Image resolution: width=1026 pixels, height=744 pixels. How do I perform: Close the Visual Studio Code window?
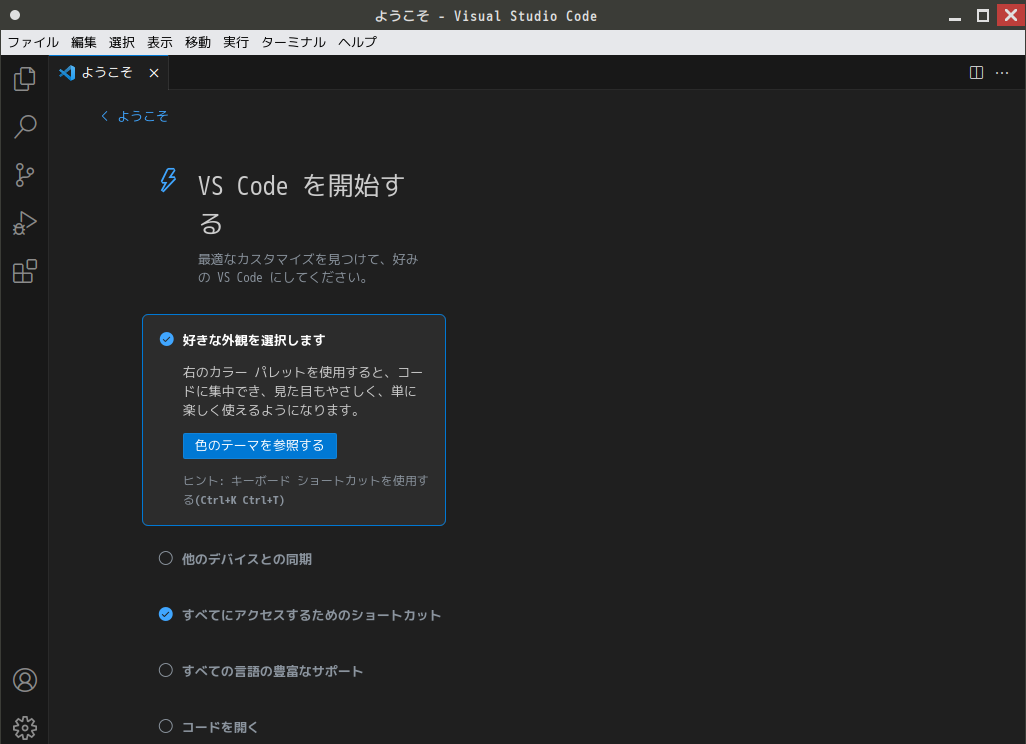(x=1011, y=15)
